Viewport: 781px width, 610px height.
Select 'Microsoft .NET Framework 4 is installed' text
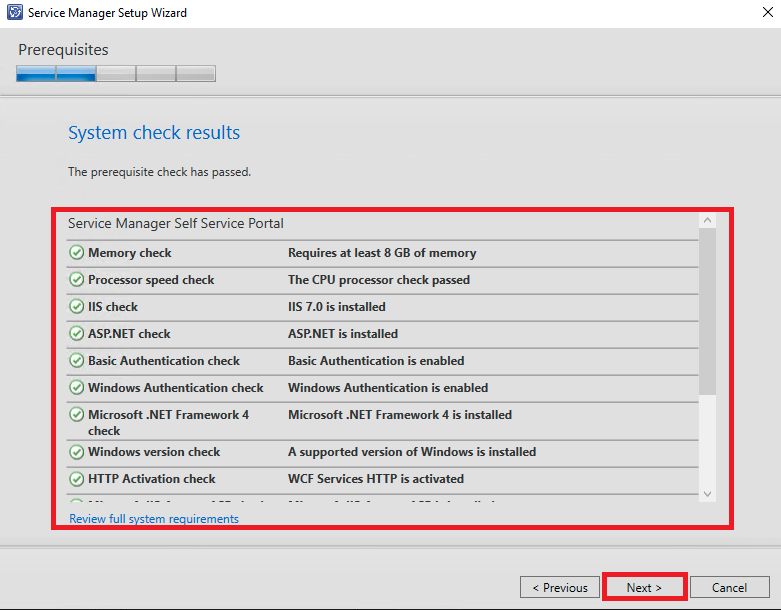[x=400, y=415]
